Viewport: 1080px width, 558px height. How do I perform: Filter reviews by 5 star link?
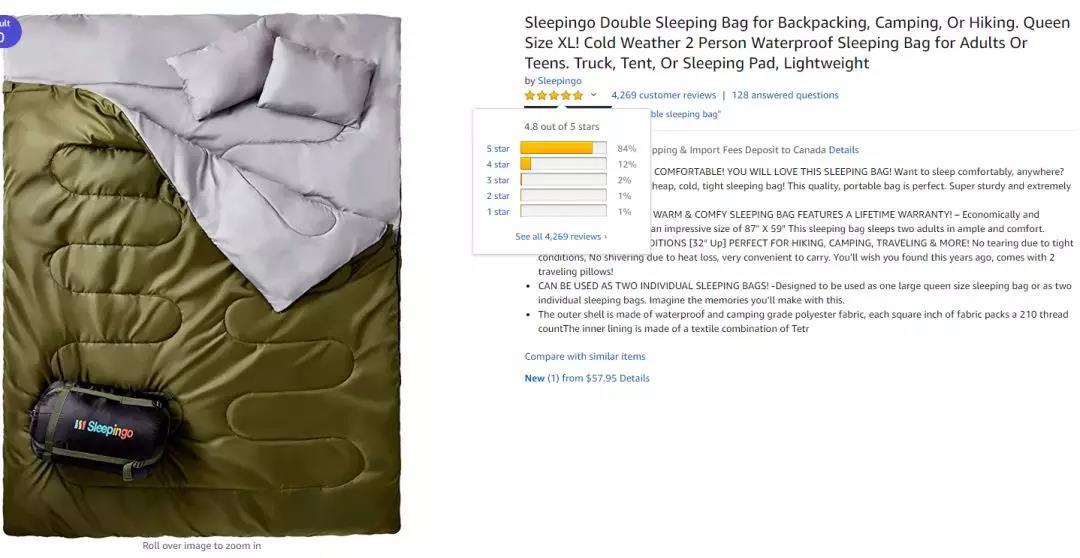(498, 149)
